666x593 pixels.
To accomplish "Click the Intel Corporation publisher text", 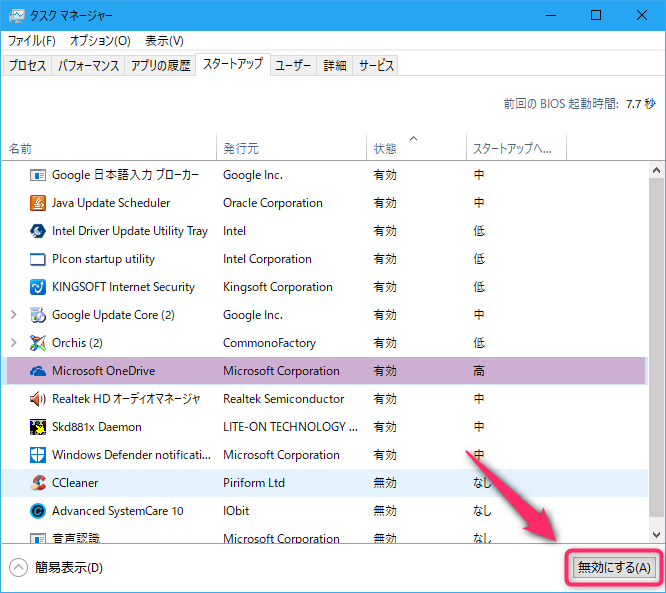I will 267,259.
